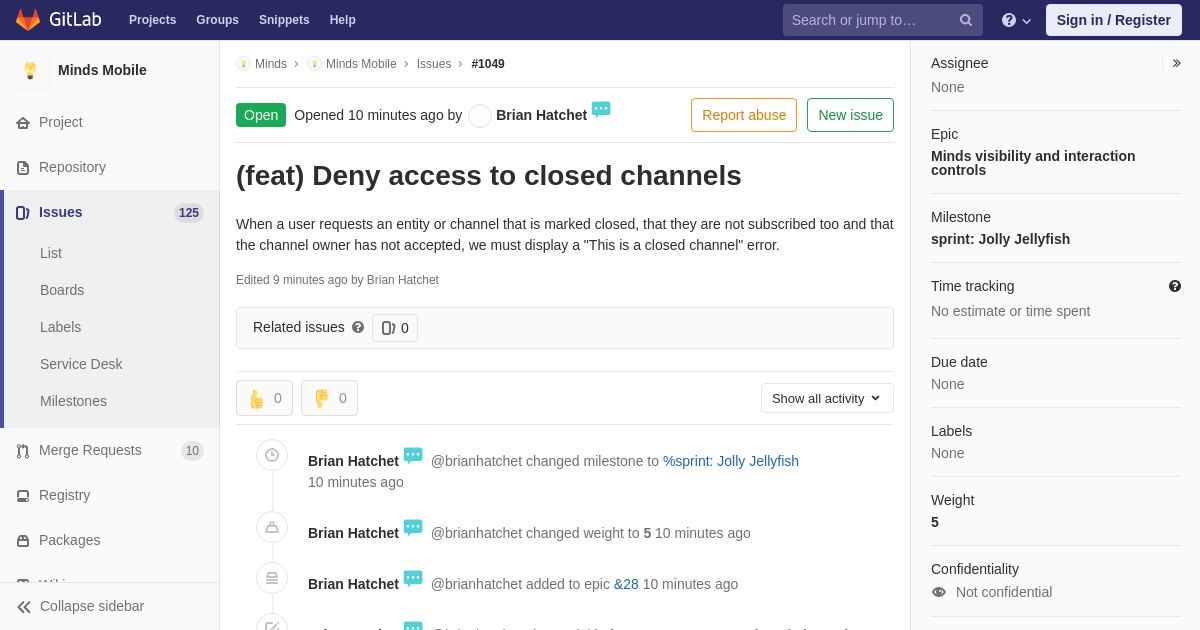Click the #1049 breadcrumb link
This screenshot has height=630, width=1200.
[488, 64]
